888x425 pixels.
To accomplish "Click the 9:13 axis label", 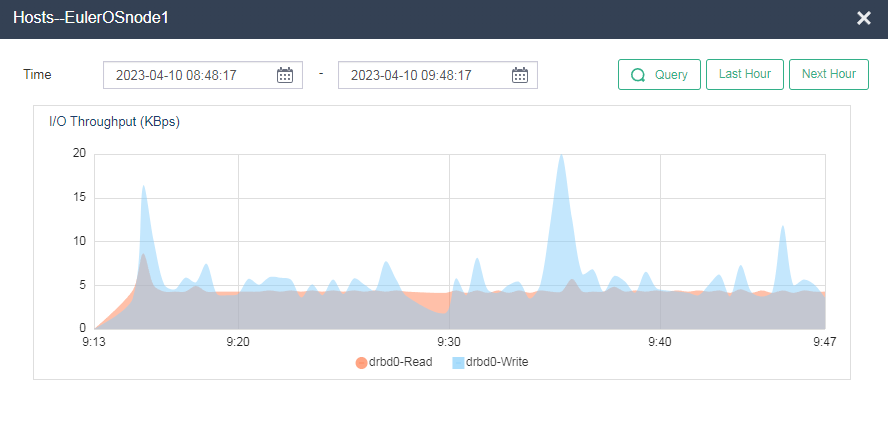I will coord(95,342).
